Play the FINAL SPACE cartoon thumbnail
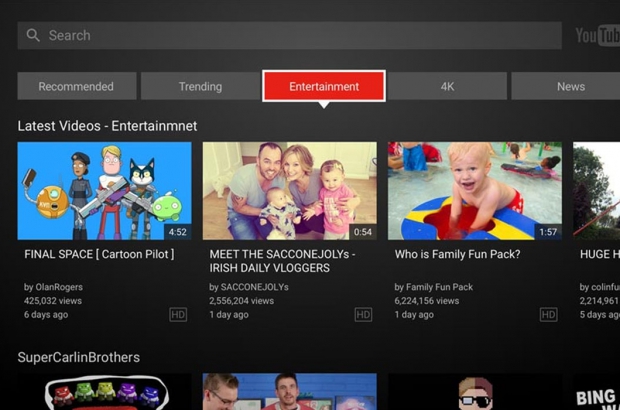The image size is (620, 410). (x=104, y=190)
